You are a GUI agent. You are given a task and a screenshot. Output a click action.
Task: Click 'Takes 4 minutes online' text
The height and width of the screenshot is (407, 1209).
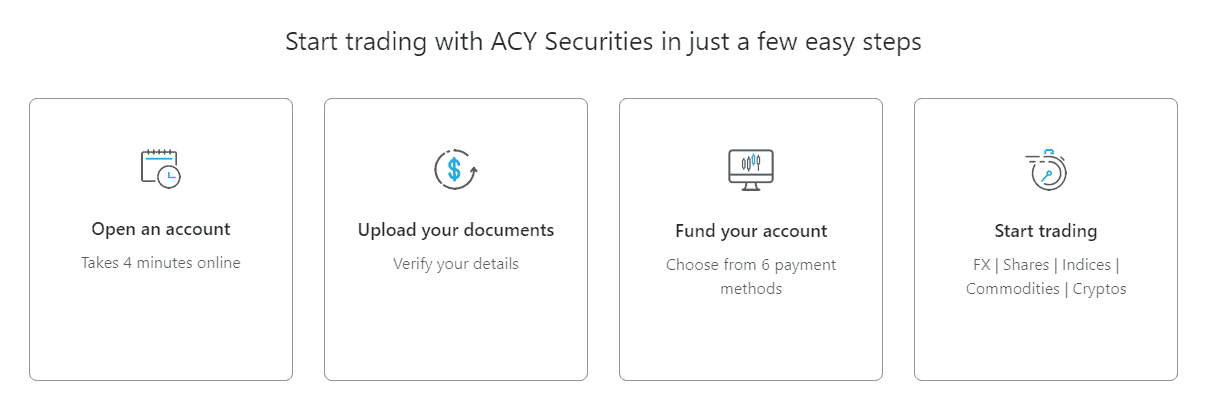(161, 263)
